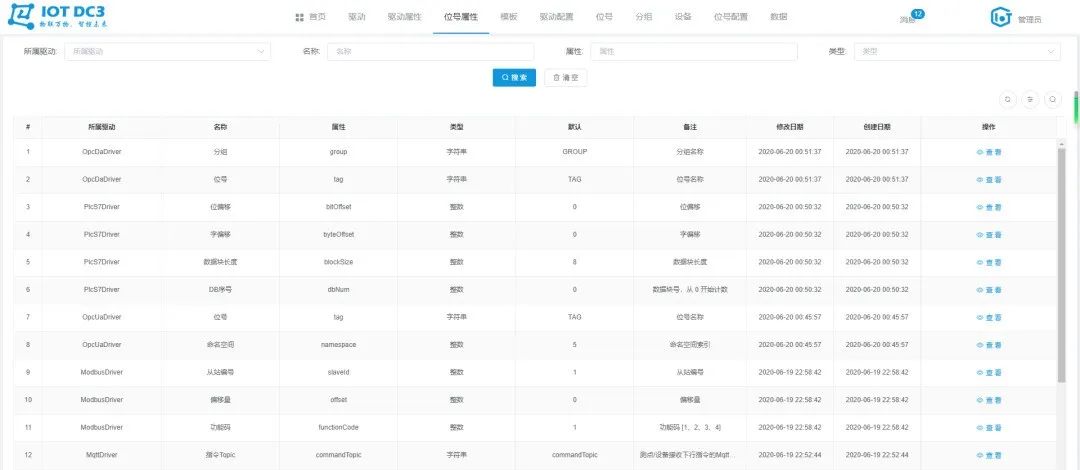Image resolution: width=1080 pixels, height=470 pixels.
Task: Click the '数据块长度' name cell
Action: pyautogui.click(x=220, y=262)
